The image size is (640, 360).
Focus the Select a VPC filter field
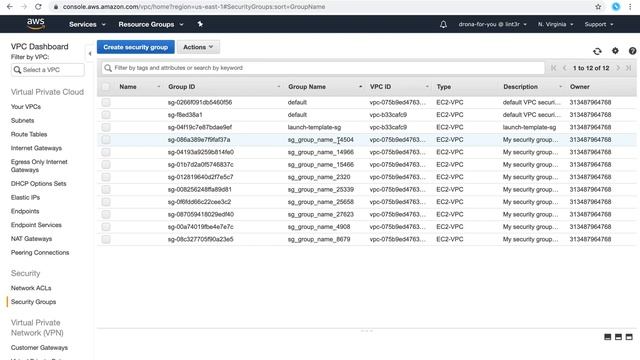coord(48,70)
